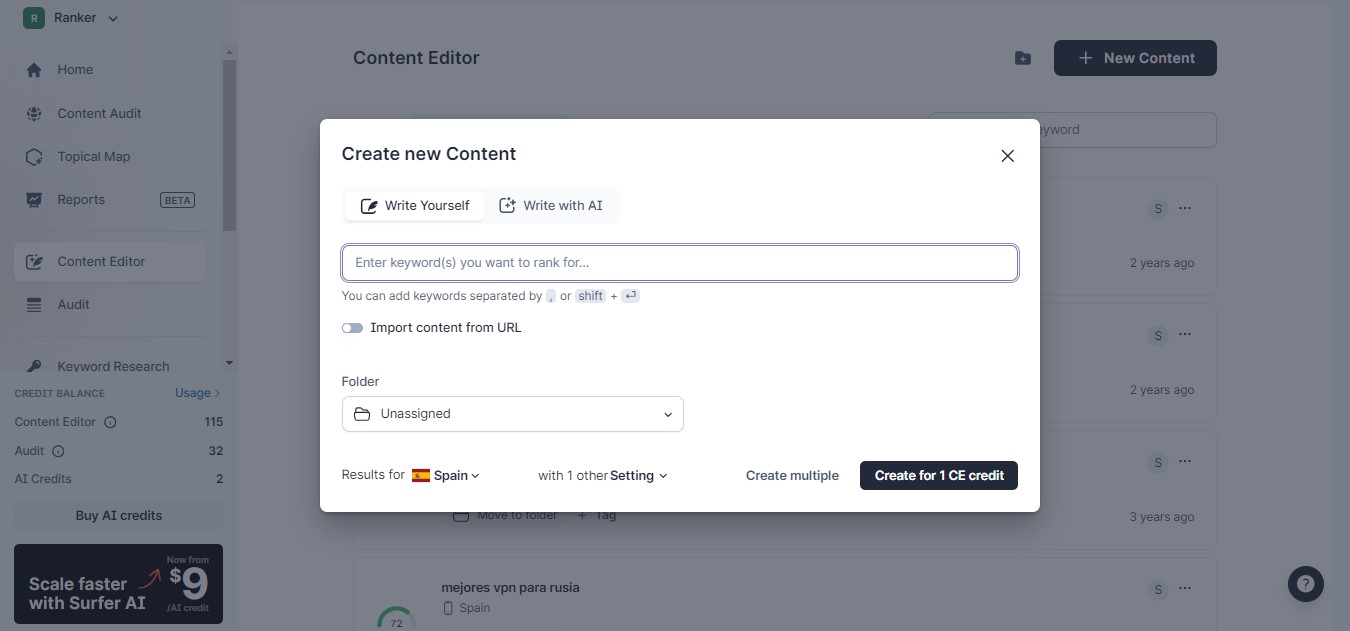1350x631 pixels.
Task: Open the Ranker workspace switcher
Action: coord(71,18)
